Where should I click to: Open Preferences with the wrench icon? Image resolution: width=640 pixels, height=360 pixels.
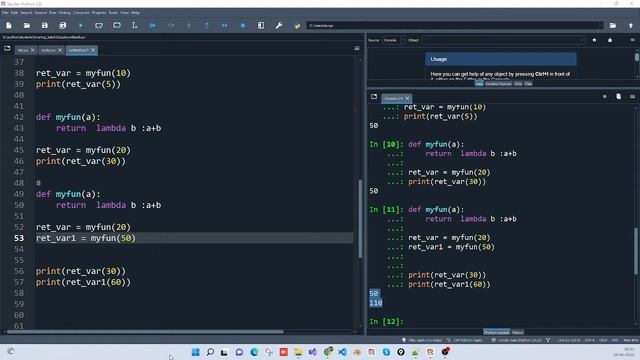pos(279,25)
